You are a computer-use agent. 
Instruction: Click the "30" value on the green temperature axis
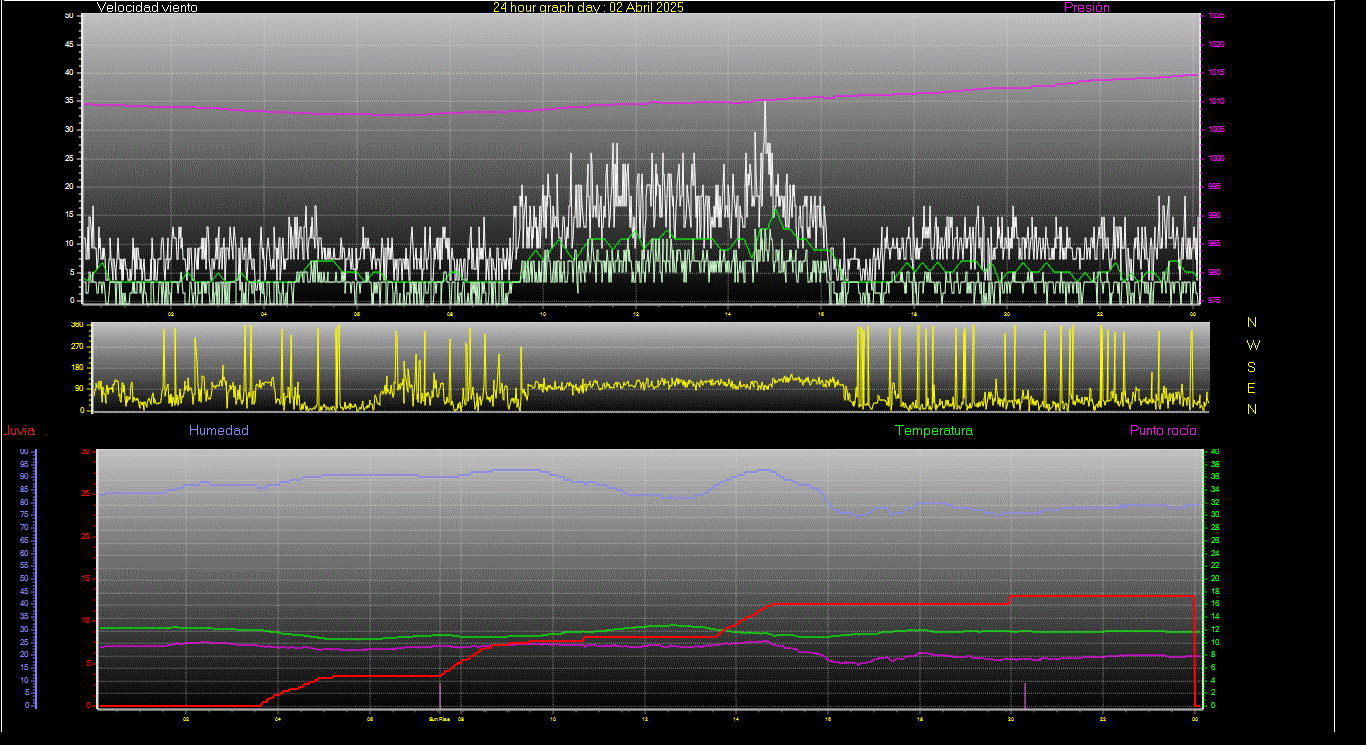point(1215,514)
